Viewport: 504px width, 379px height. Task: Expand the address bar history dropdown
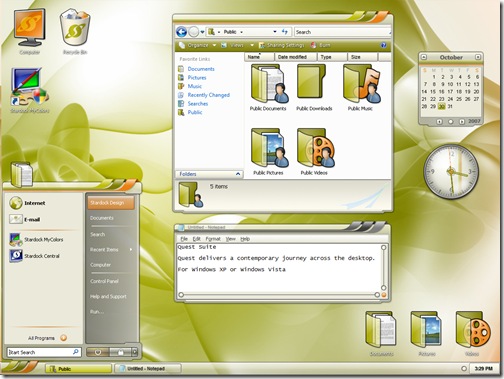pos(275,32)
